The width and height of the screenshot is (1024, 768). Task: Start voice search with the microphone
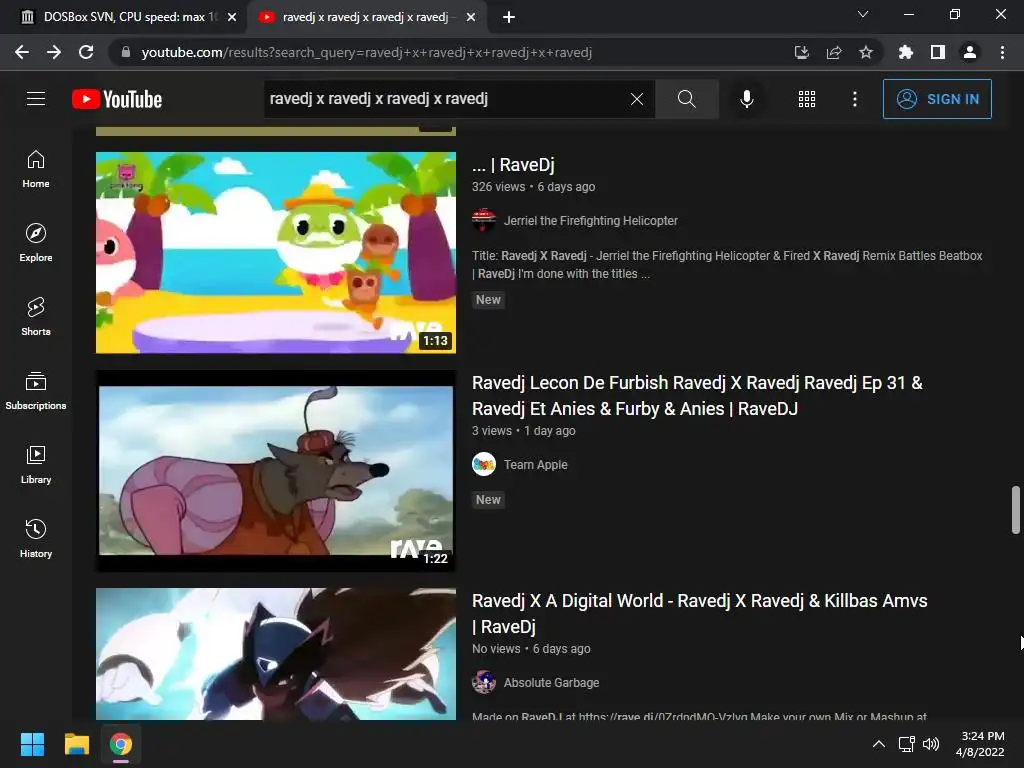point(746,99)
